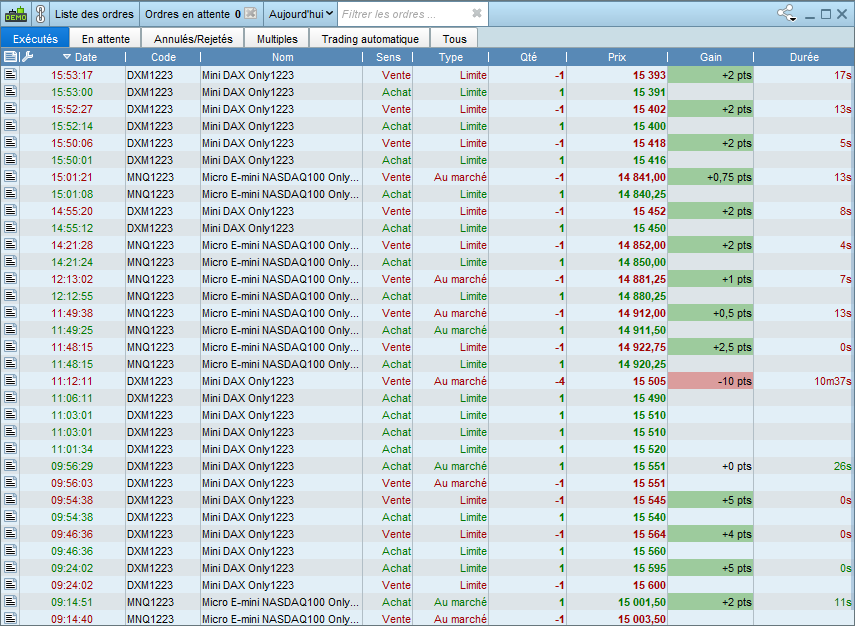This screenshot has height=626, width=855.
Task: Click the cancel pending orders X icon
Action: pyautogui.click(x=250, y=14)
